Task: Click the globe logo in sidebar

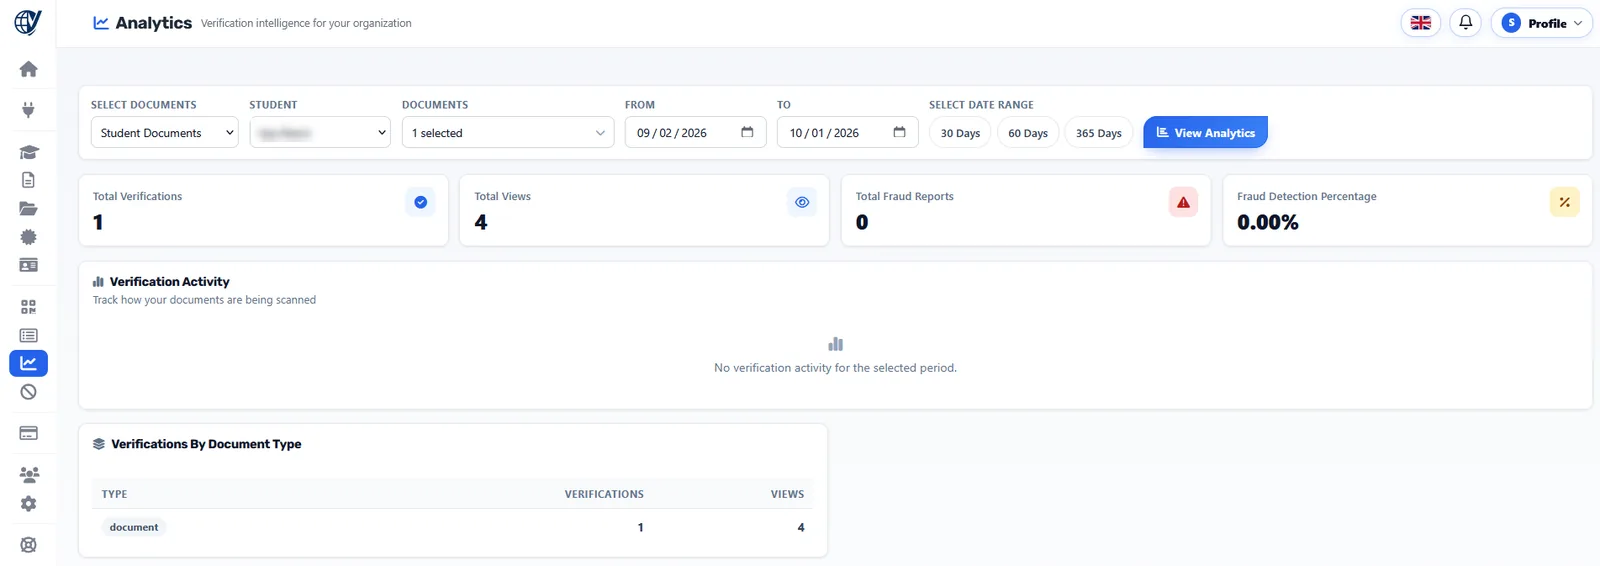Action: pos(28,22)
